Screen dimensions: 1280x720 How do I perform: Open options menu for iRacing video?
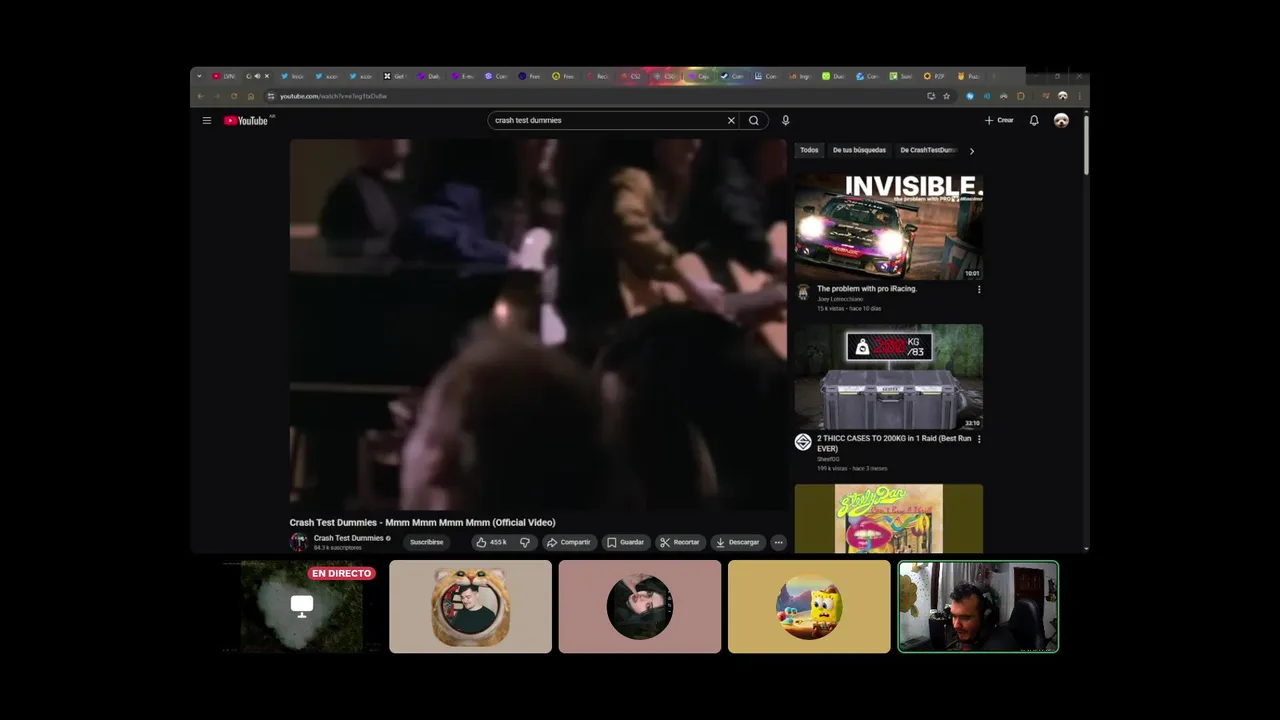coord(979,289)
